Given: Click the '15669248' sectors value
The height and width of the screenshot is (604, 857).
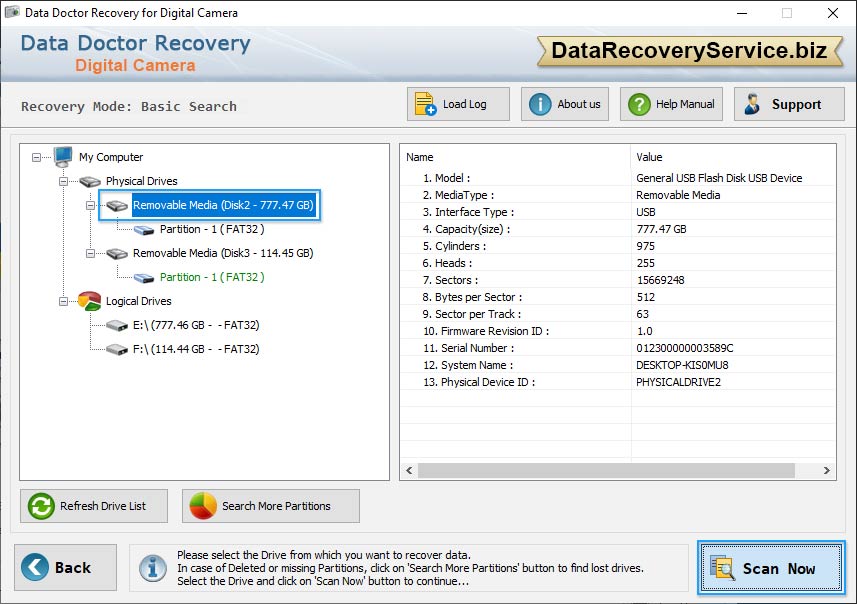Looking at the screenshot, I should (x=660, y=280).
